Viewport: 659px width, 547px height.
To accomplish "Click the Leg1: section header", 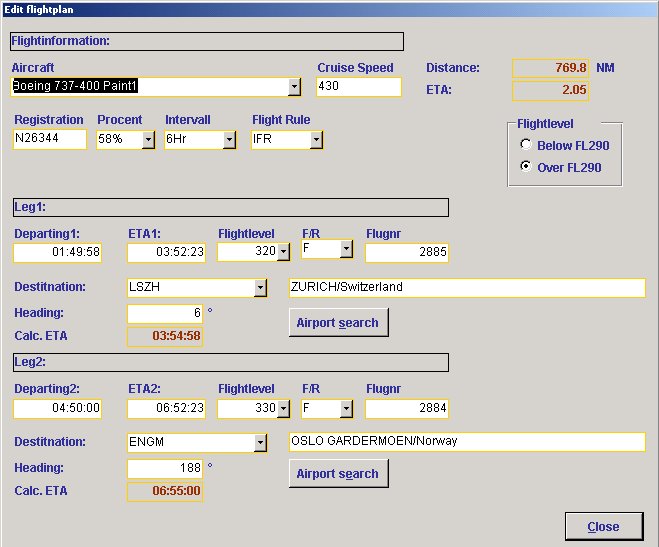I will [x=231, y=207].
